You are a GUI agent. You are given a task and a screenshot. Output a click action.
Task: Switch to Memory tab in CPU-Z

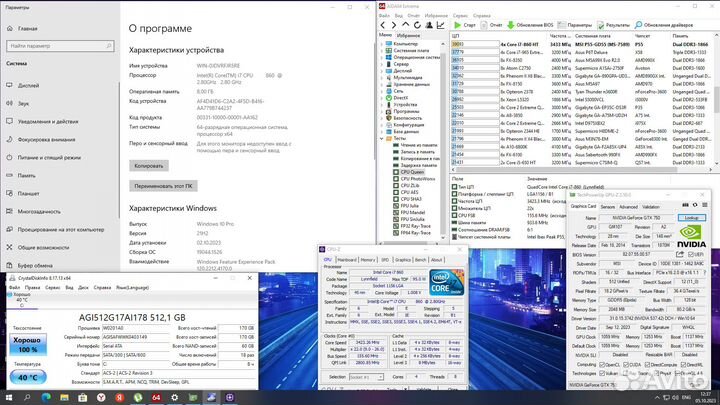[x=368, y=260]
